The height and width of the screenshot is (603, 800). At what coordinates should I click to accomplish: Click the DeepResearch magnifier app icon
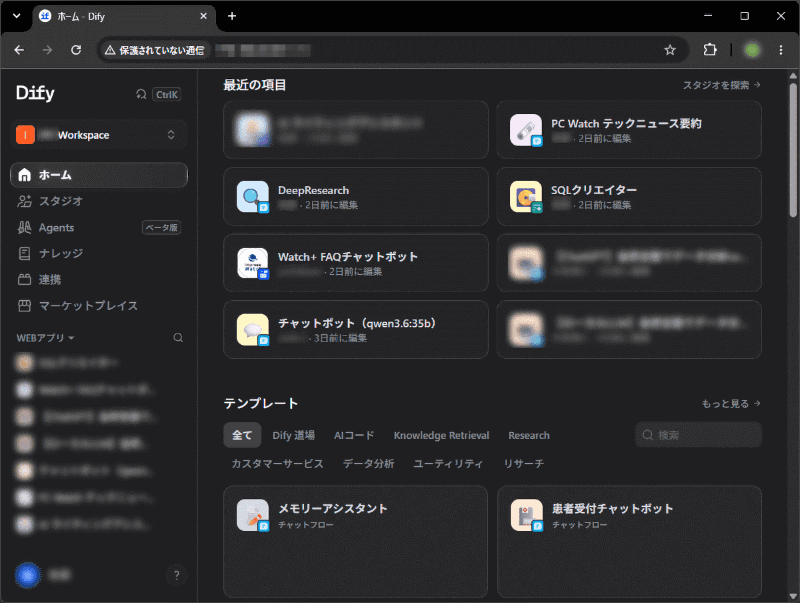point(253,196)
